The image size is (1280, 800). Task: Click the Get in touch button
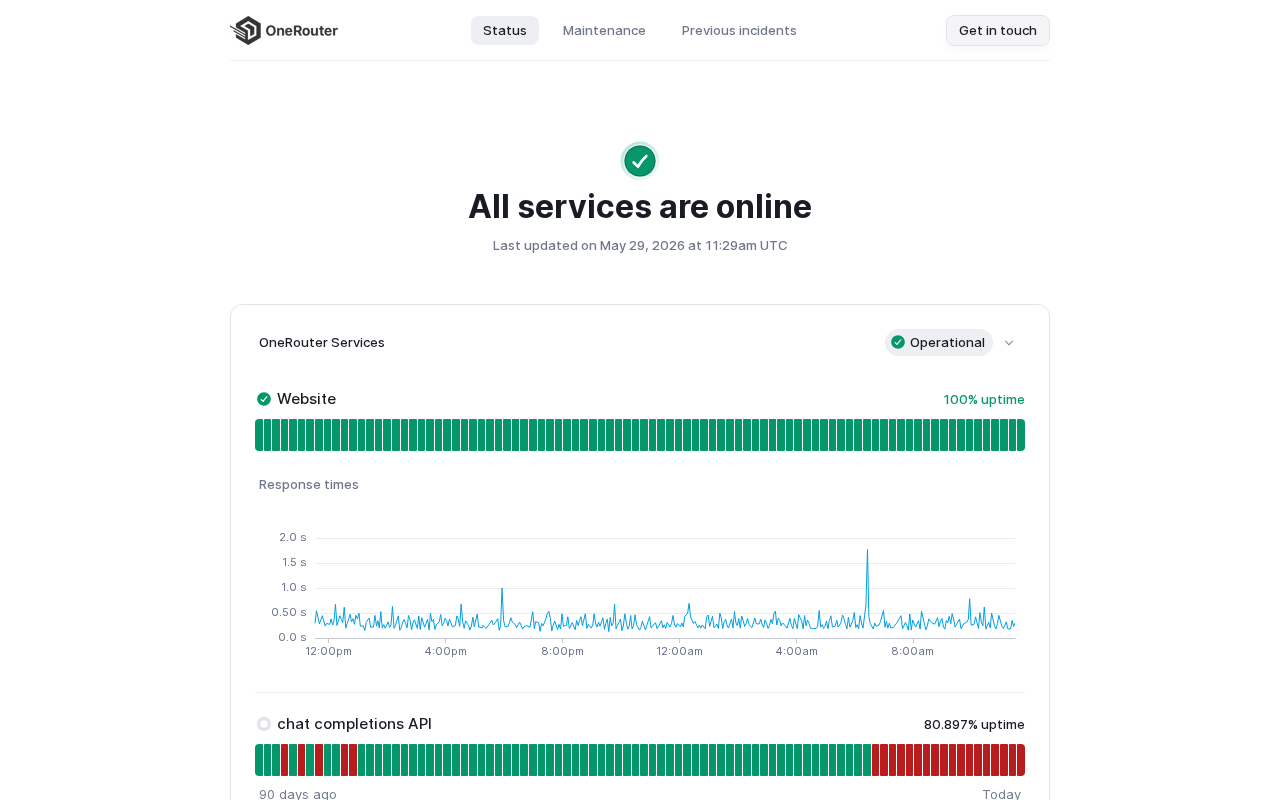click(998, 30)
